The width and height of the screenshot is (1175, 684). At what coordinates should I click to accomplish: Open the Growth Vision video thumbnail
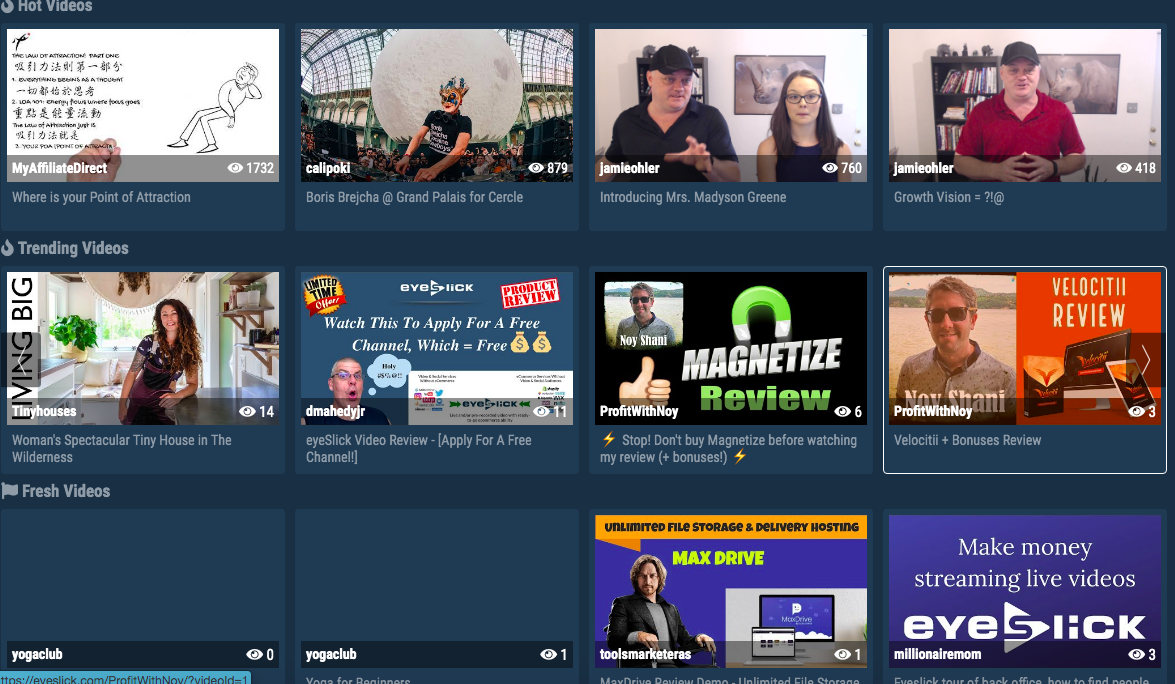coord(1024,106)
